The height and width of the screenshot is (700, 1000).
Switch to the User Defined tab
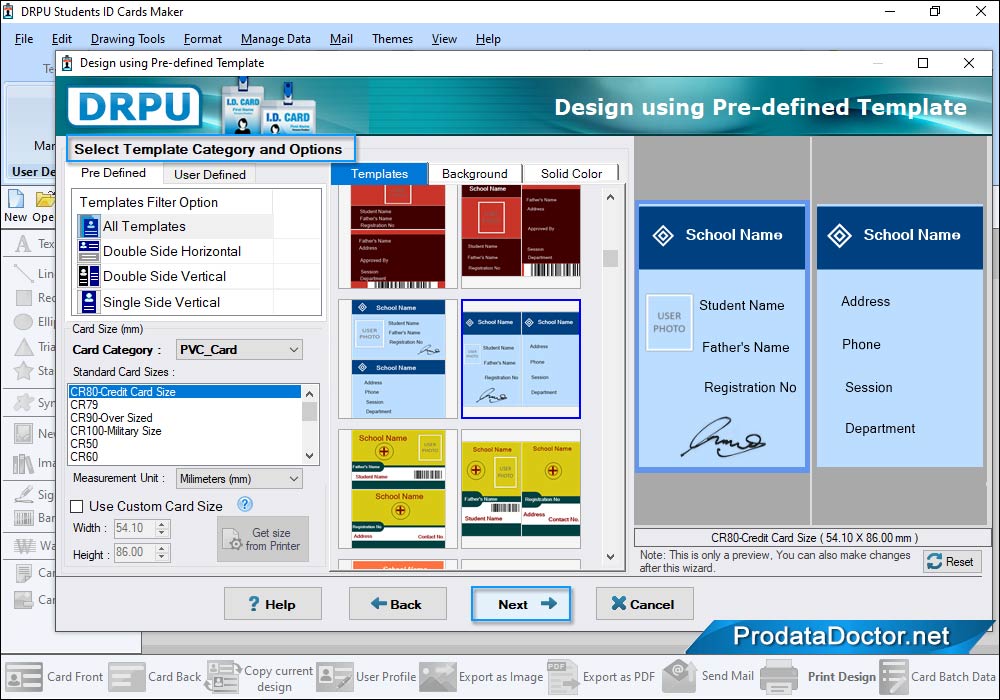210,175
